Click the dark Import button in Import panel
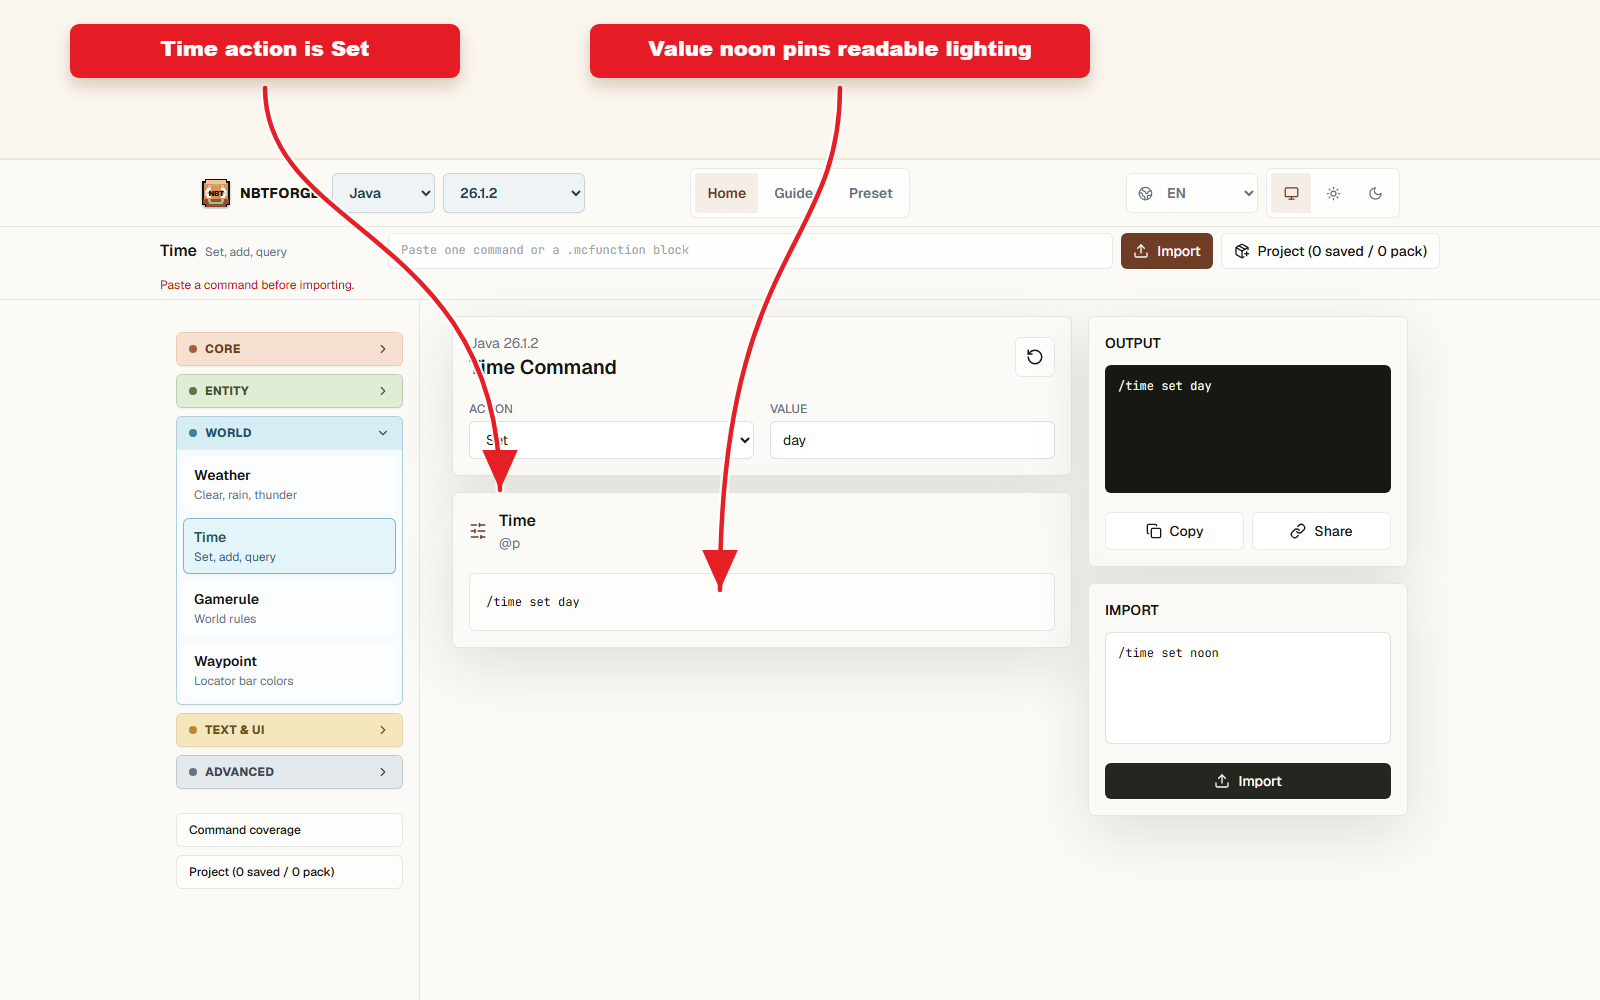1600x1000 pixels. [1248, 781]
